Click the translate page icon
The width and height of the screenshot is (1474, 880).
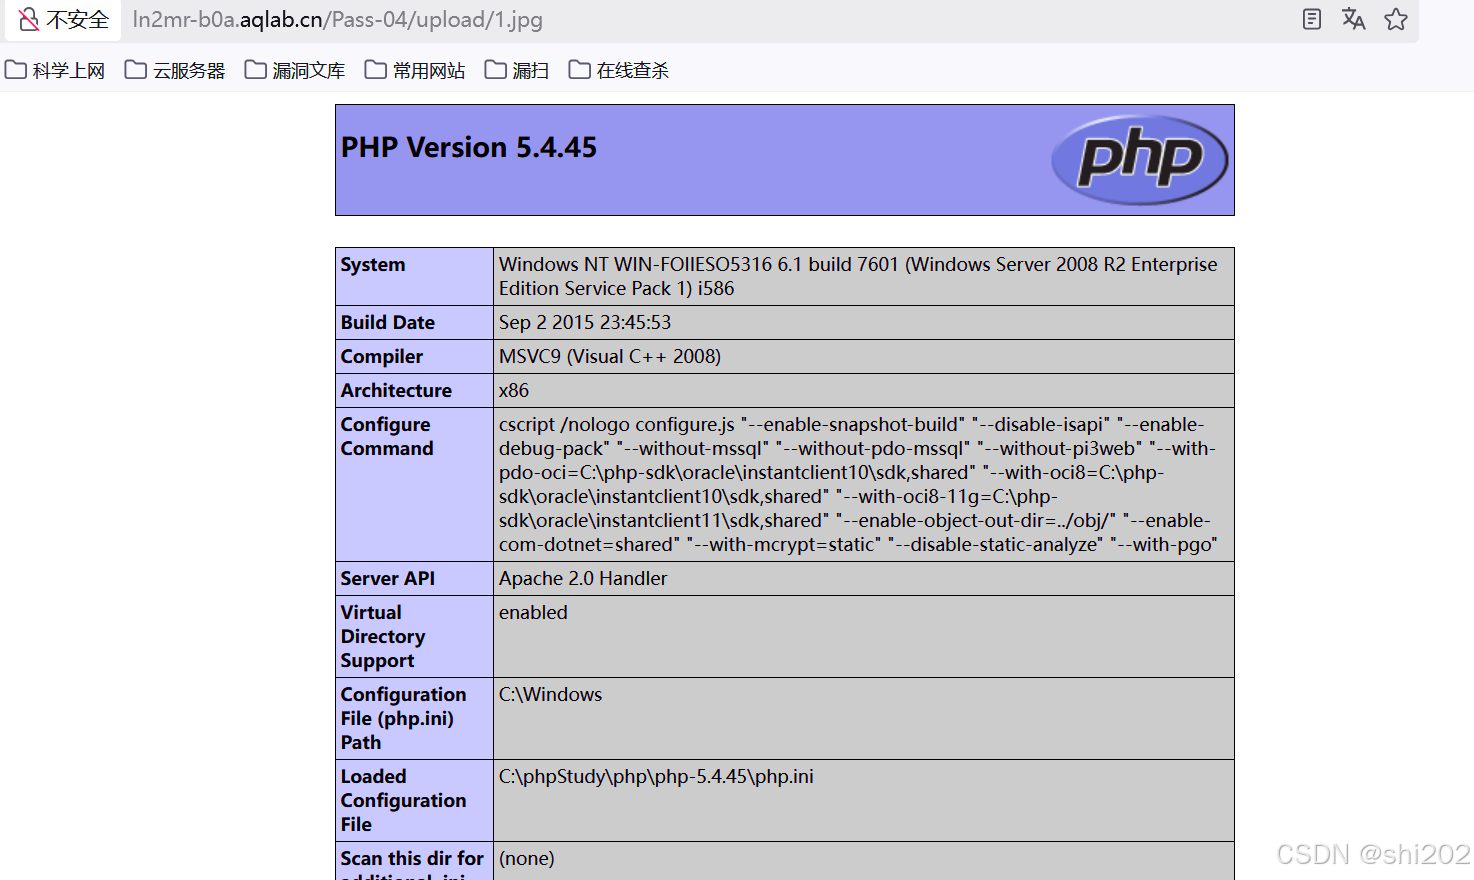click(1354, 19)
